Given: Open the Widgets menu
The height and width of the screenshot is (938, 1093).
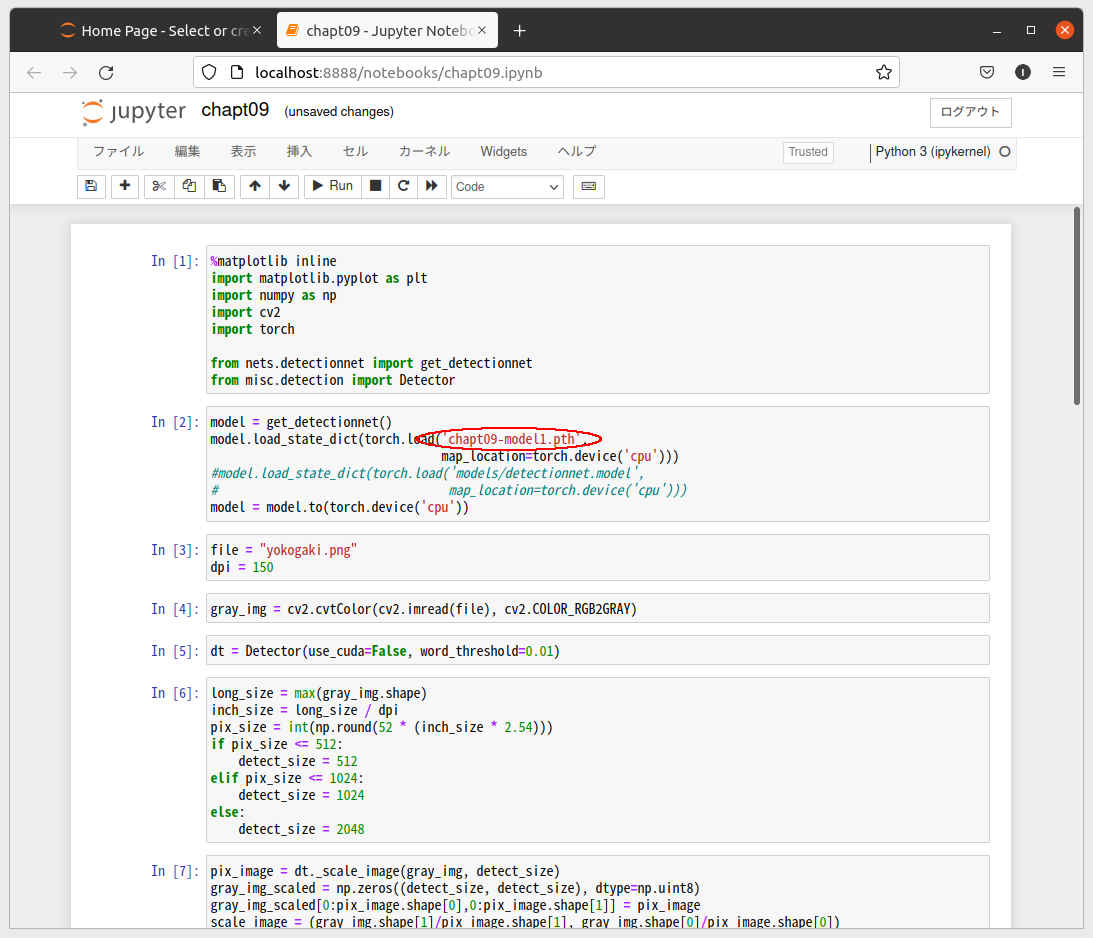Looking at the screenshot, I should tap(503, 151).
